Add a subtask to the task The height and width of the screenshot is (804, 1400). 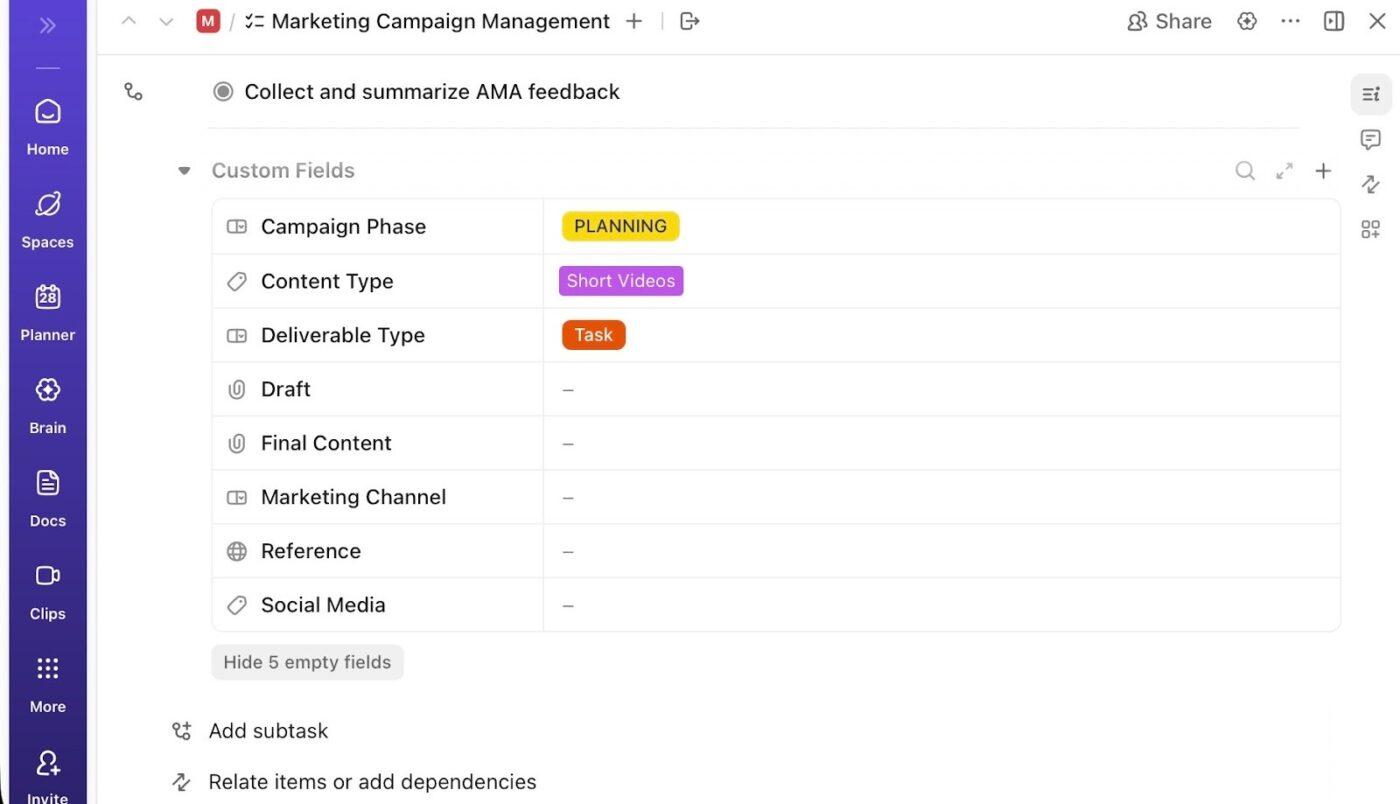268,731
